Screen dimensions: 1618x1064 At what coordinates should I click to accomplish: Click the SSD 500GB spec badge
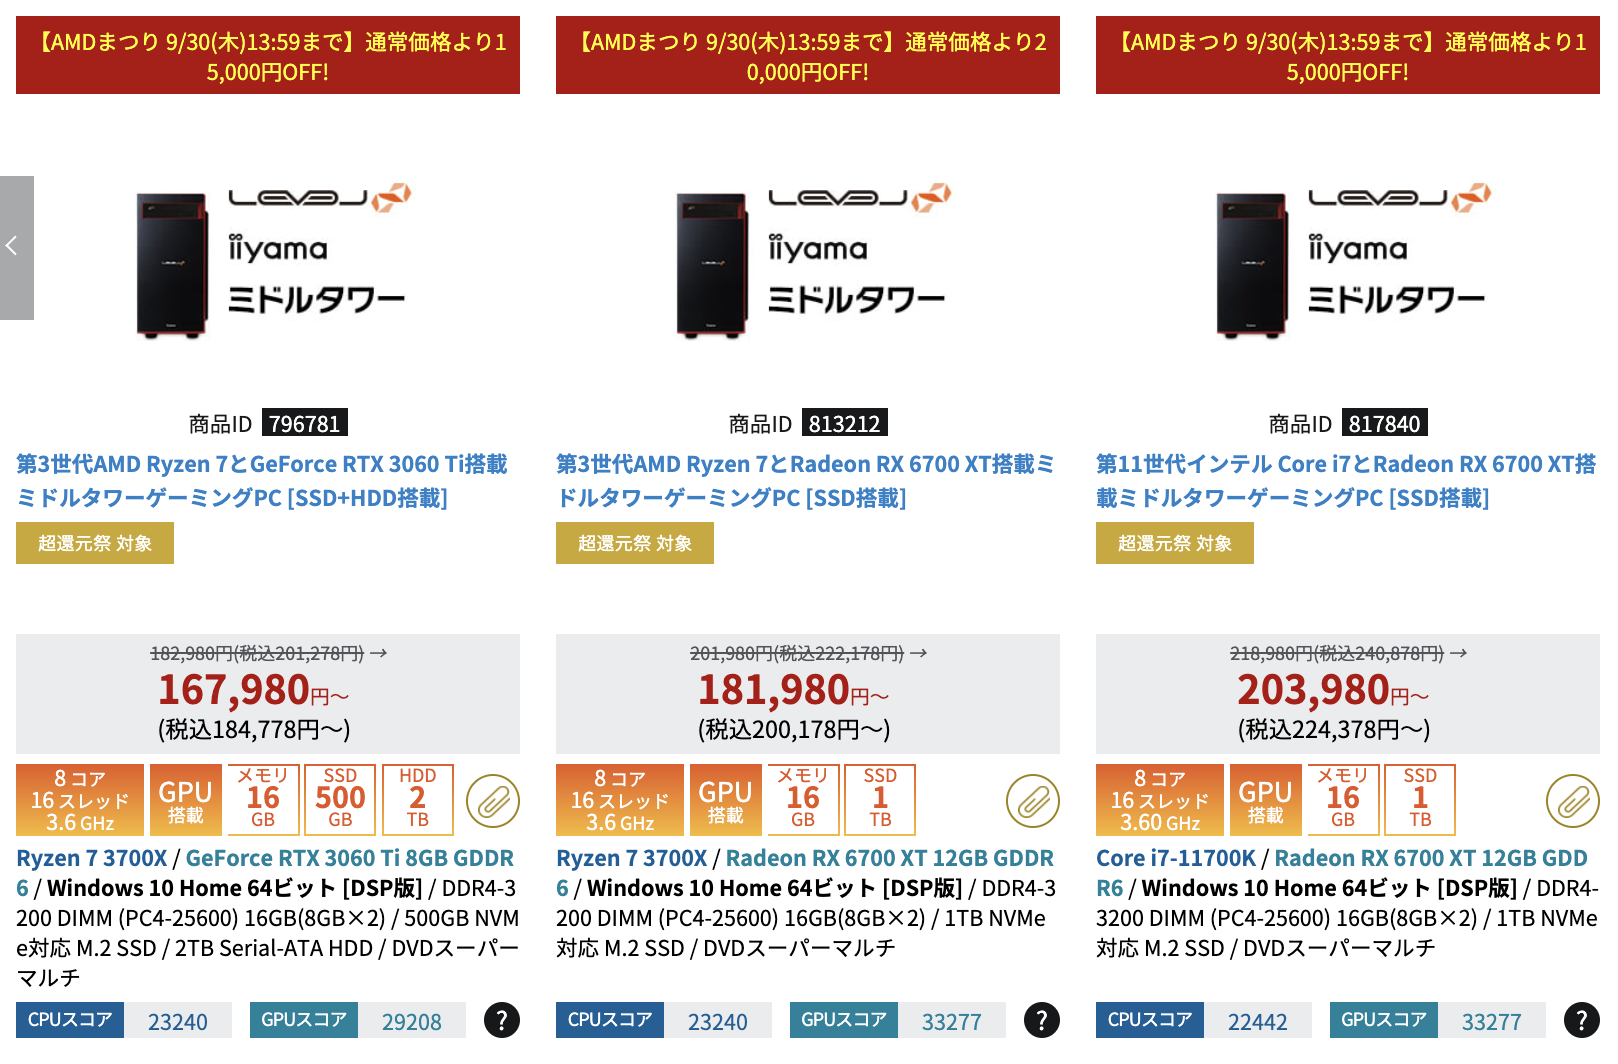click(x=340, y=800)
